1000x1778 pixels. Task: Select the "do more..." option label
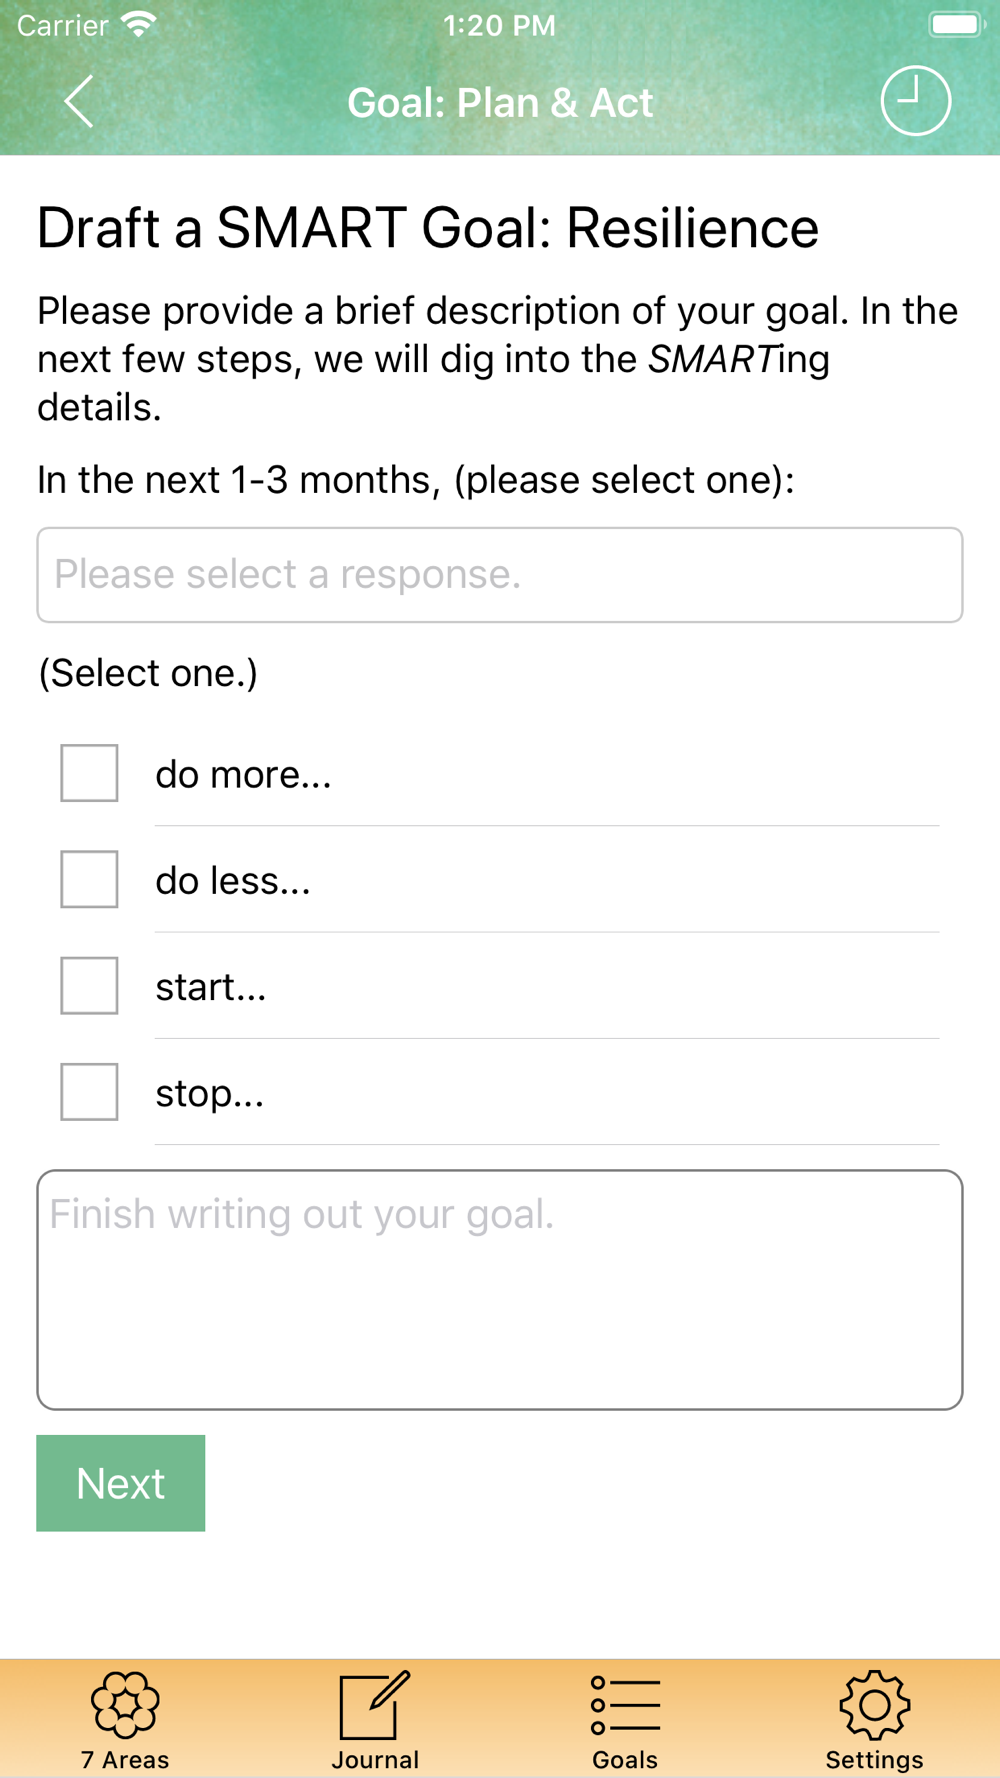coord(243,775)
